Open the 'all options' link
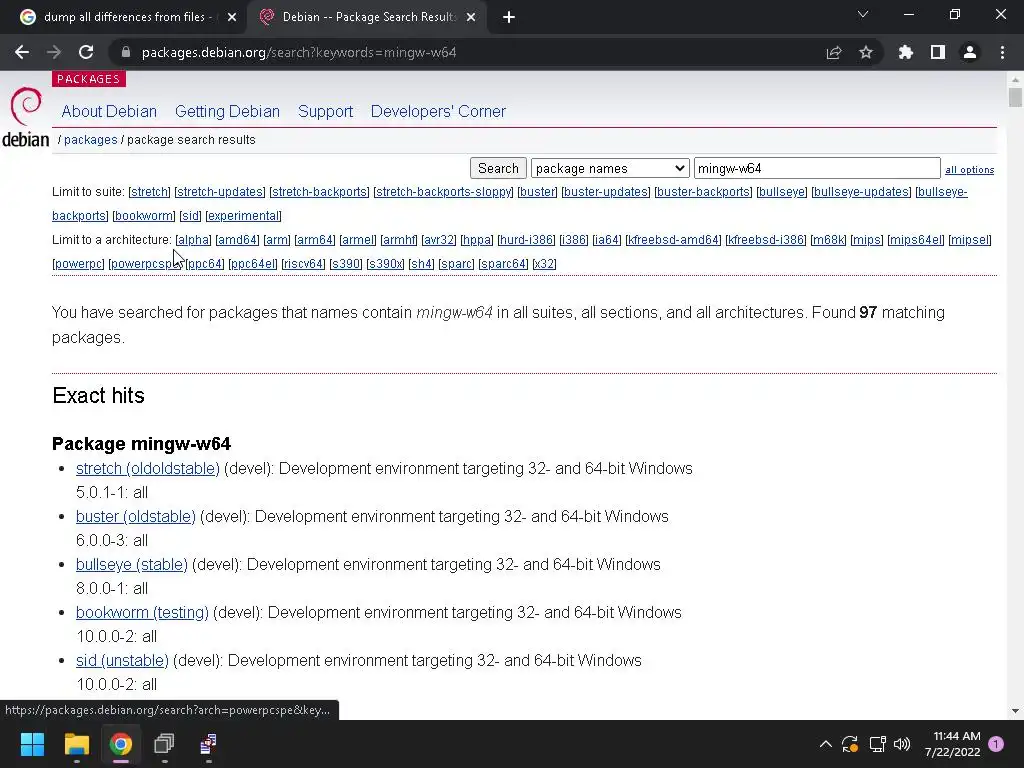Image resolution: width=1024 pixels, height=768 pixels. pos(969,170)
